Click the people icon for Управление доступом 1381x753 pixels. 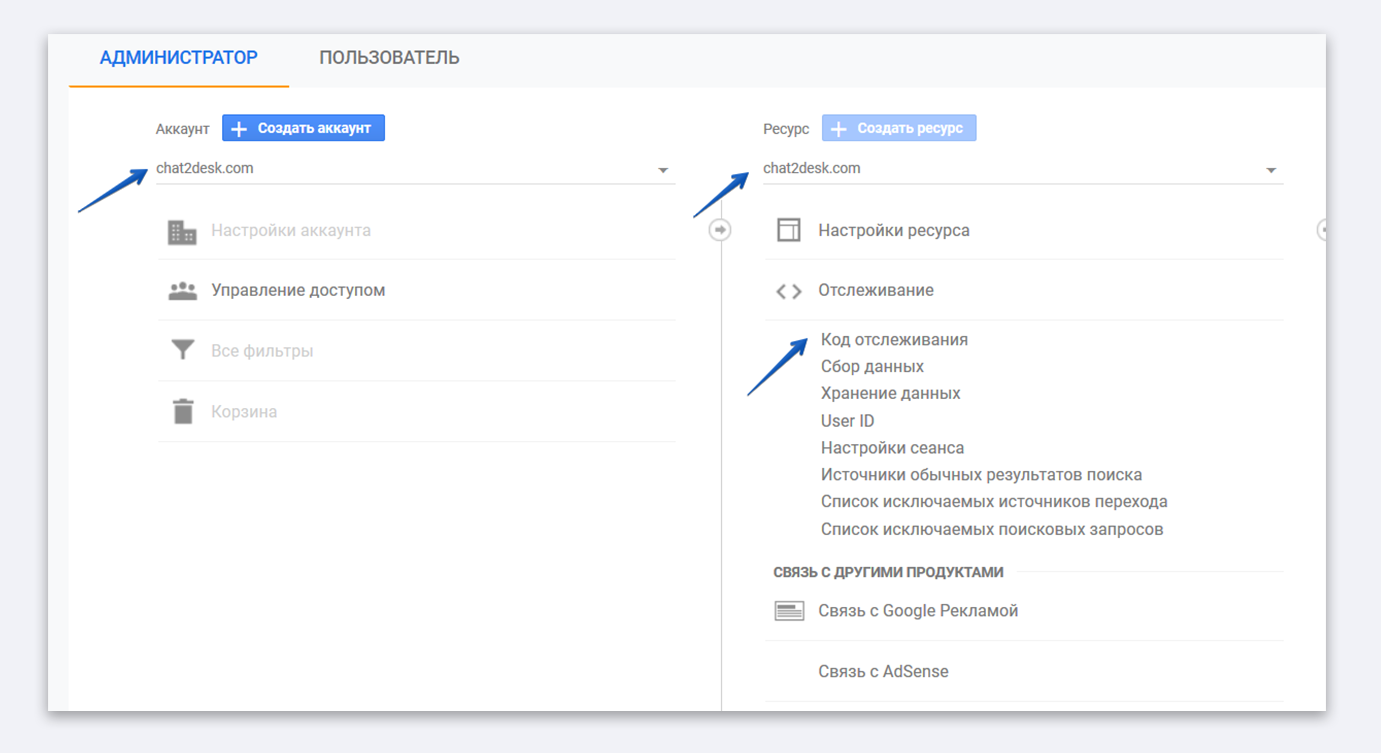coord(182,291)
